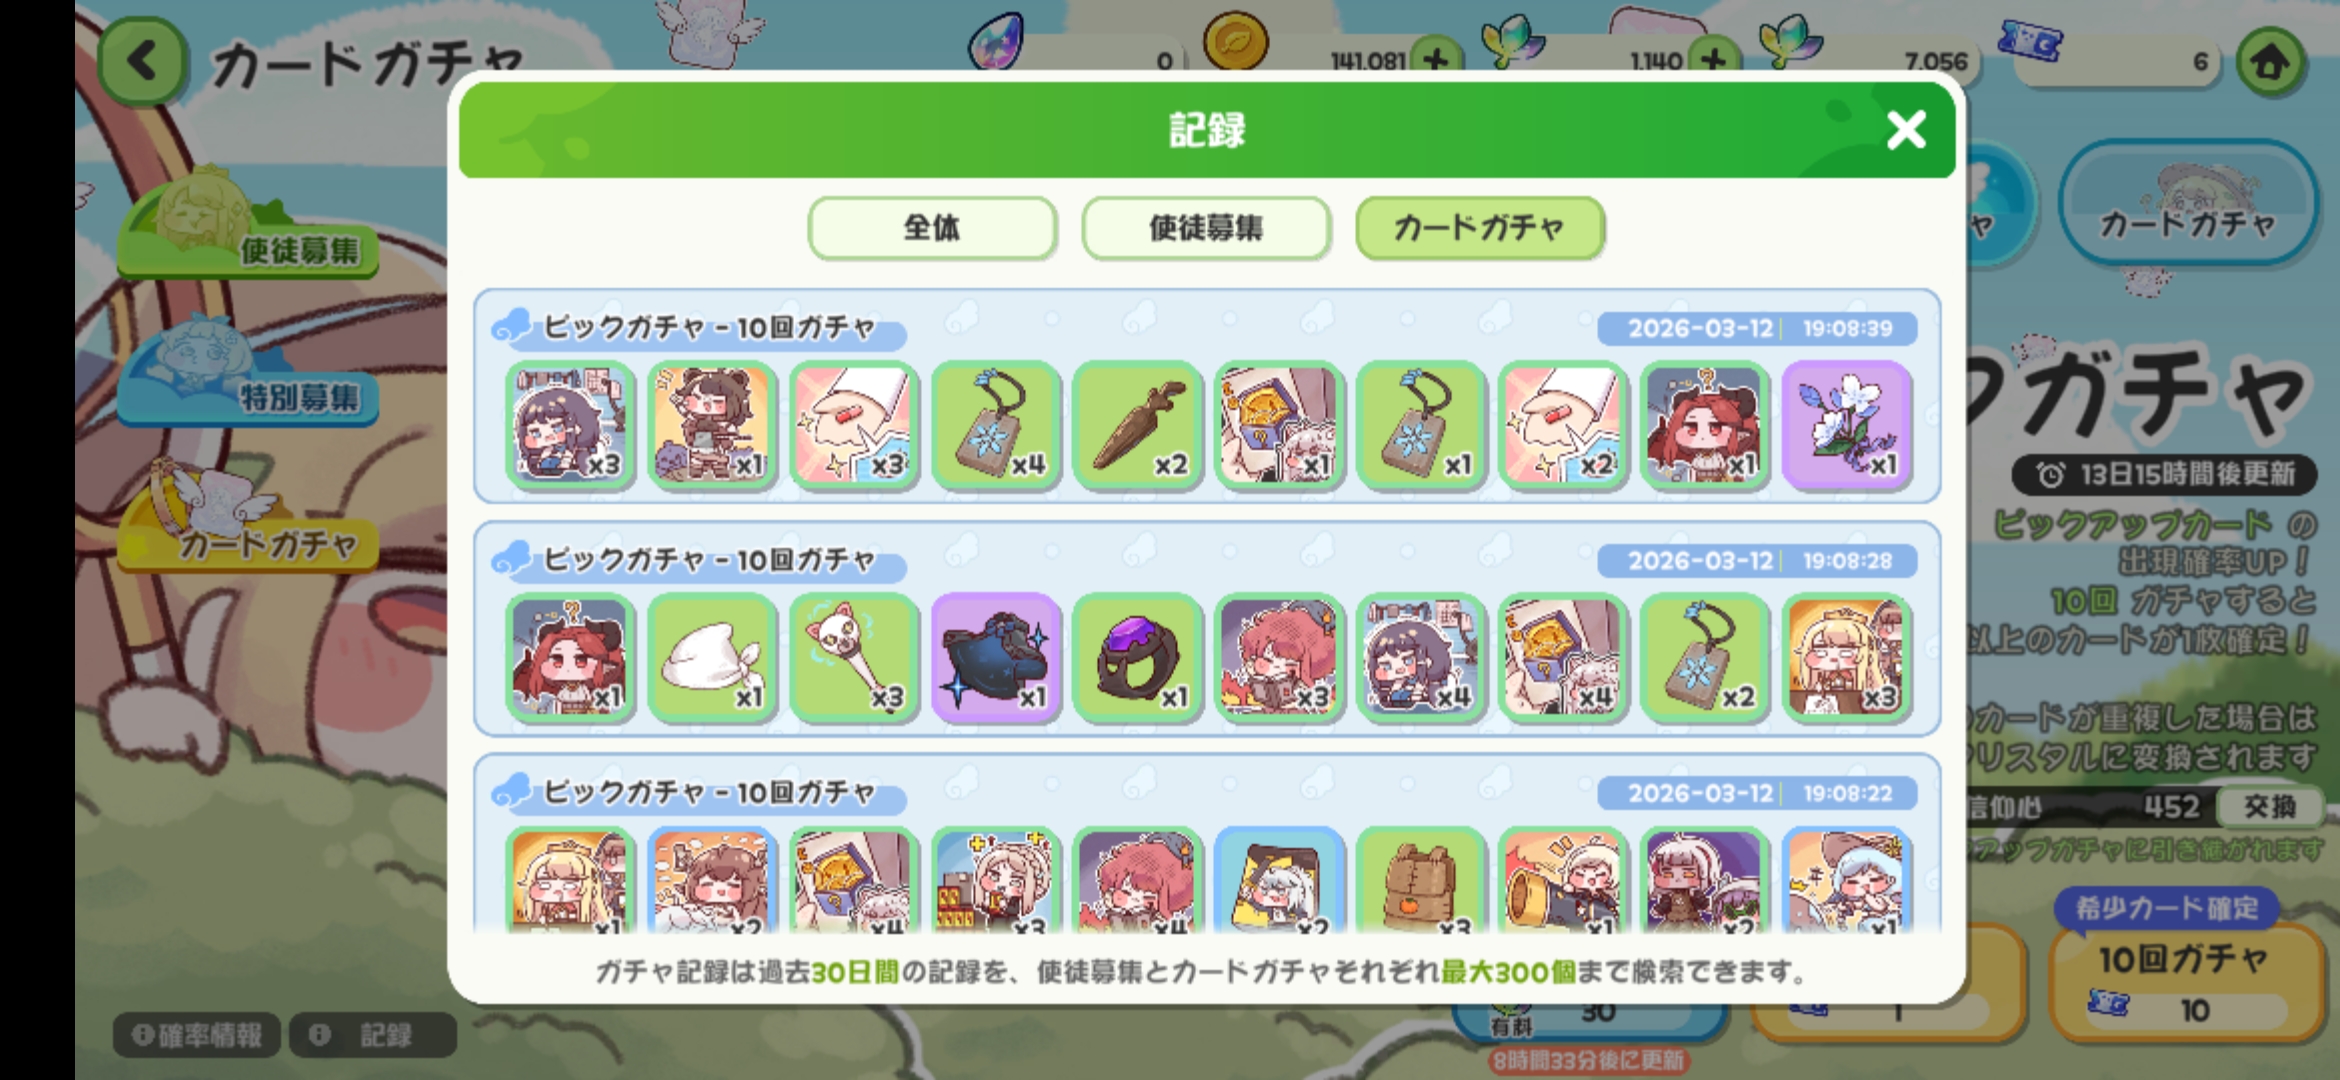The image size is (2340, 1080).
Task: Select the 使徒募集 filter tab
Action: pos(1206,228)
